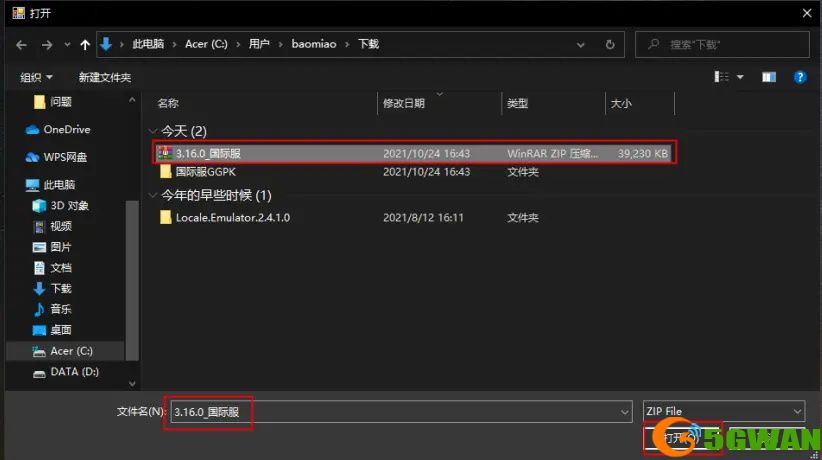This screenshot has width=822, height=460.
Task: Click 新建文件夹 button
Action: pyautogui.click(x=104, y=77)
